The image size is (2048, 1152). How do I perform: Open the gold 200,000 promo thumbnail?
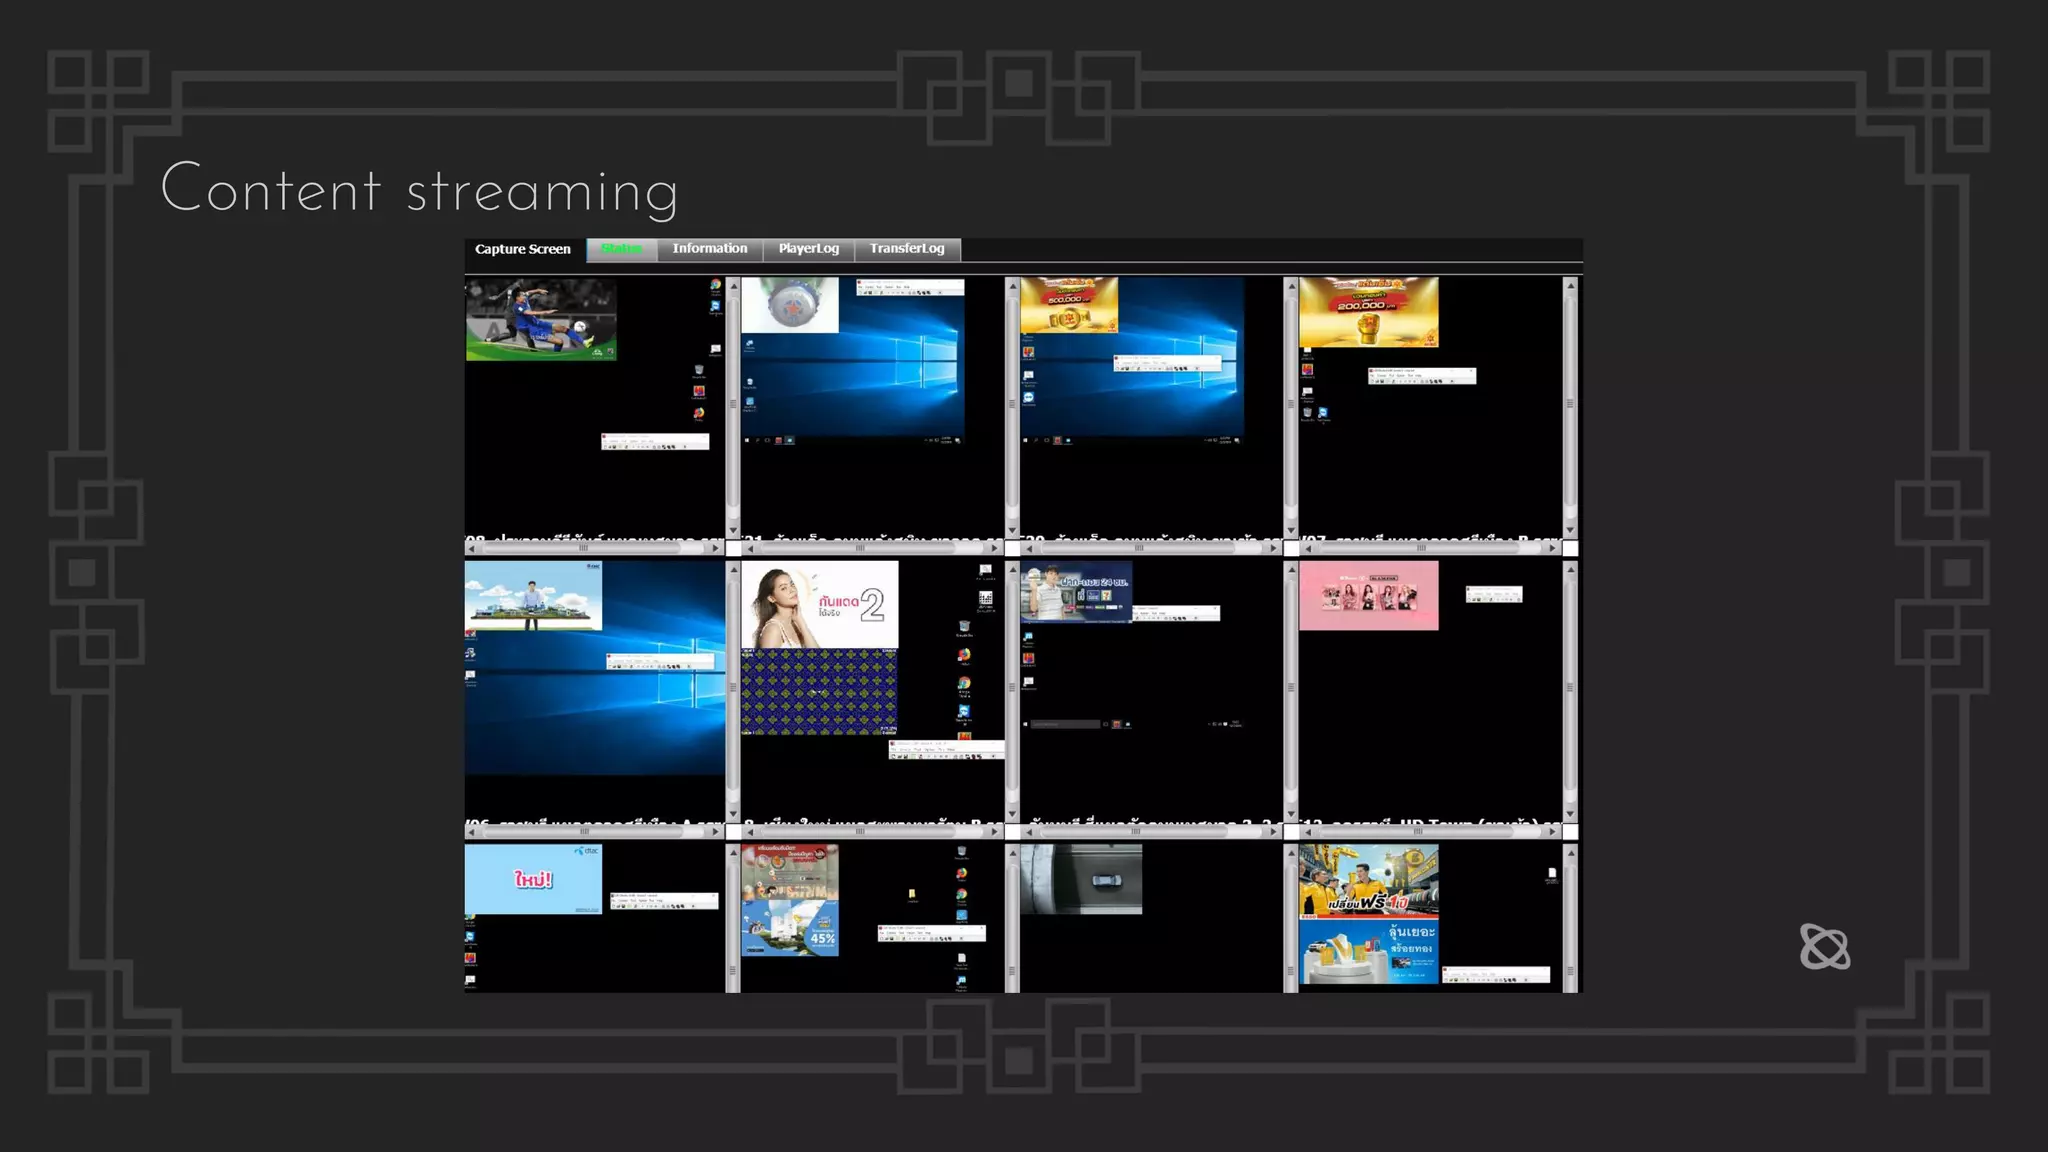coord(1369,312)
